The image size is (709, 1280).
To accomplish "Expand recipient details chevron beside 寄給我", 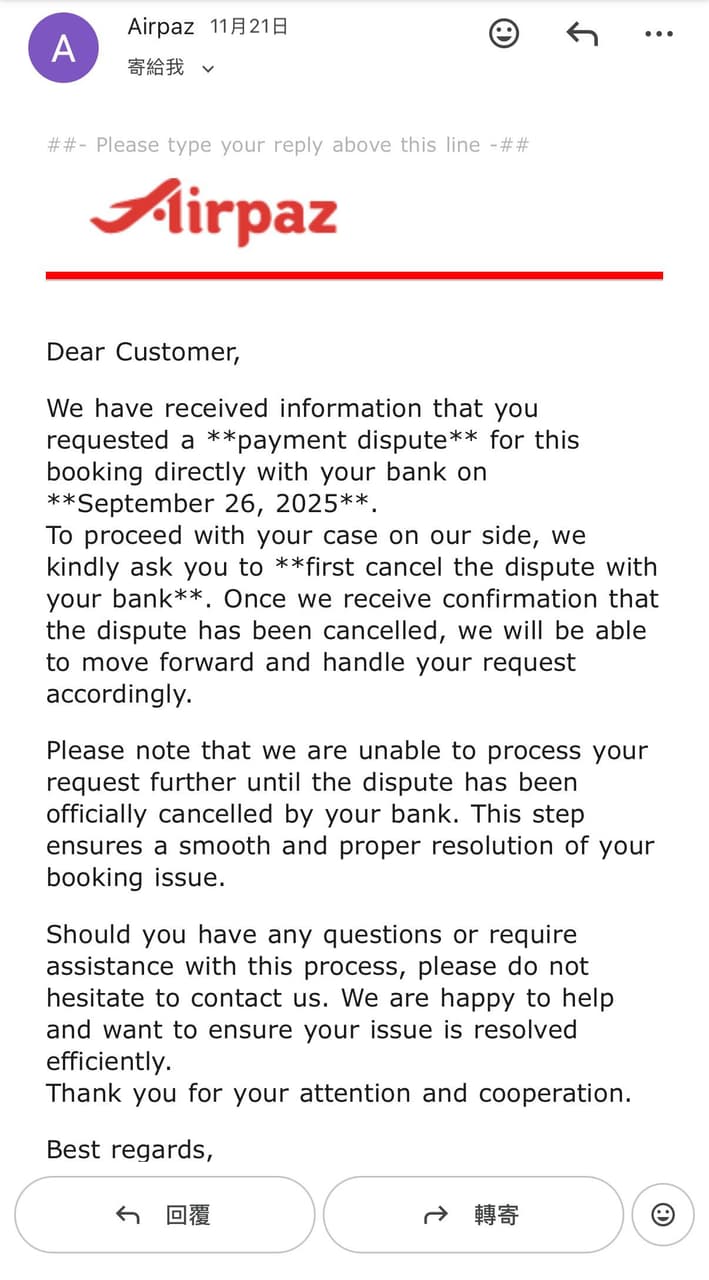I will click(x=208, y=69).
